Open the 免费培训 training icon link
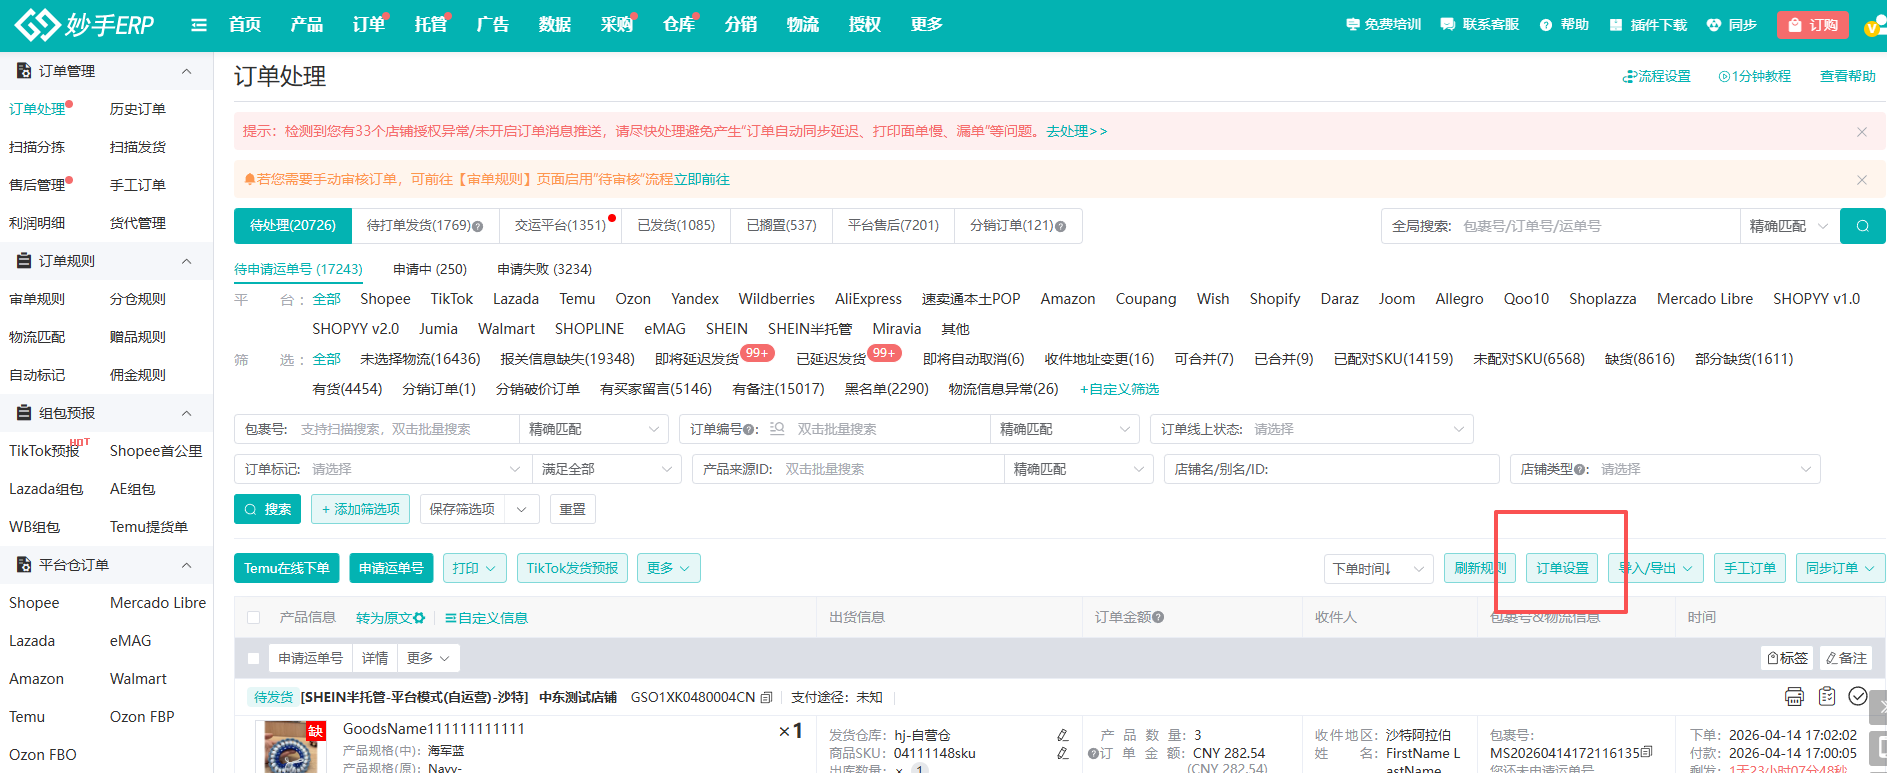This screenshot has width=1887, height=773. coord(1383,25)
